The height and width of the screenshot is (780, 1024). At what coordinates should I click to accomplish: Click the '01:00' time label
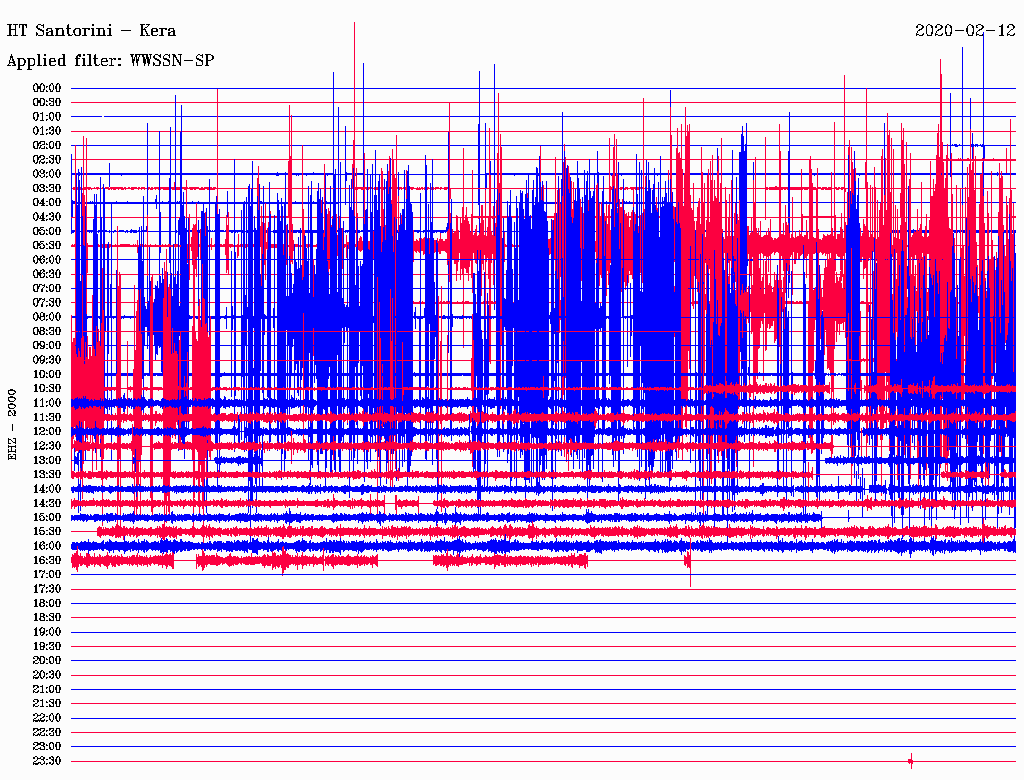click(47, 117)
